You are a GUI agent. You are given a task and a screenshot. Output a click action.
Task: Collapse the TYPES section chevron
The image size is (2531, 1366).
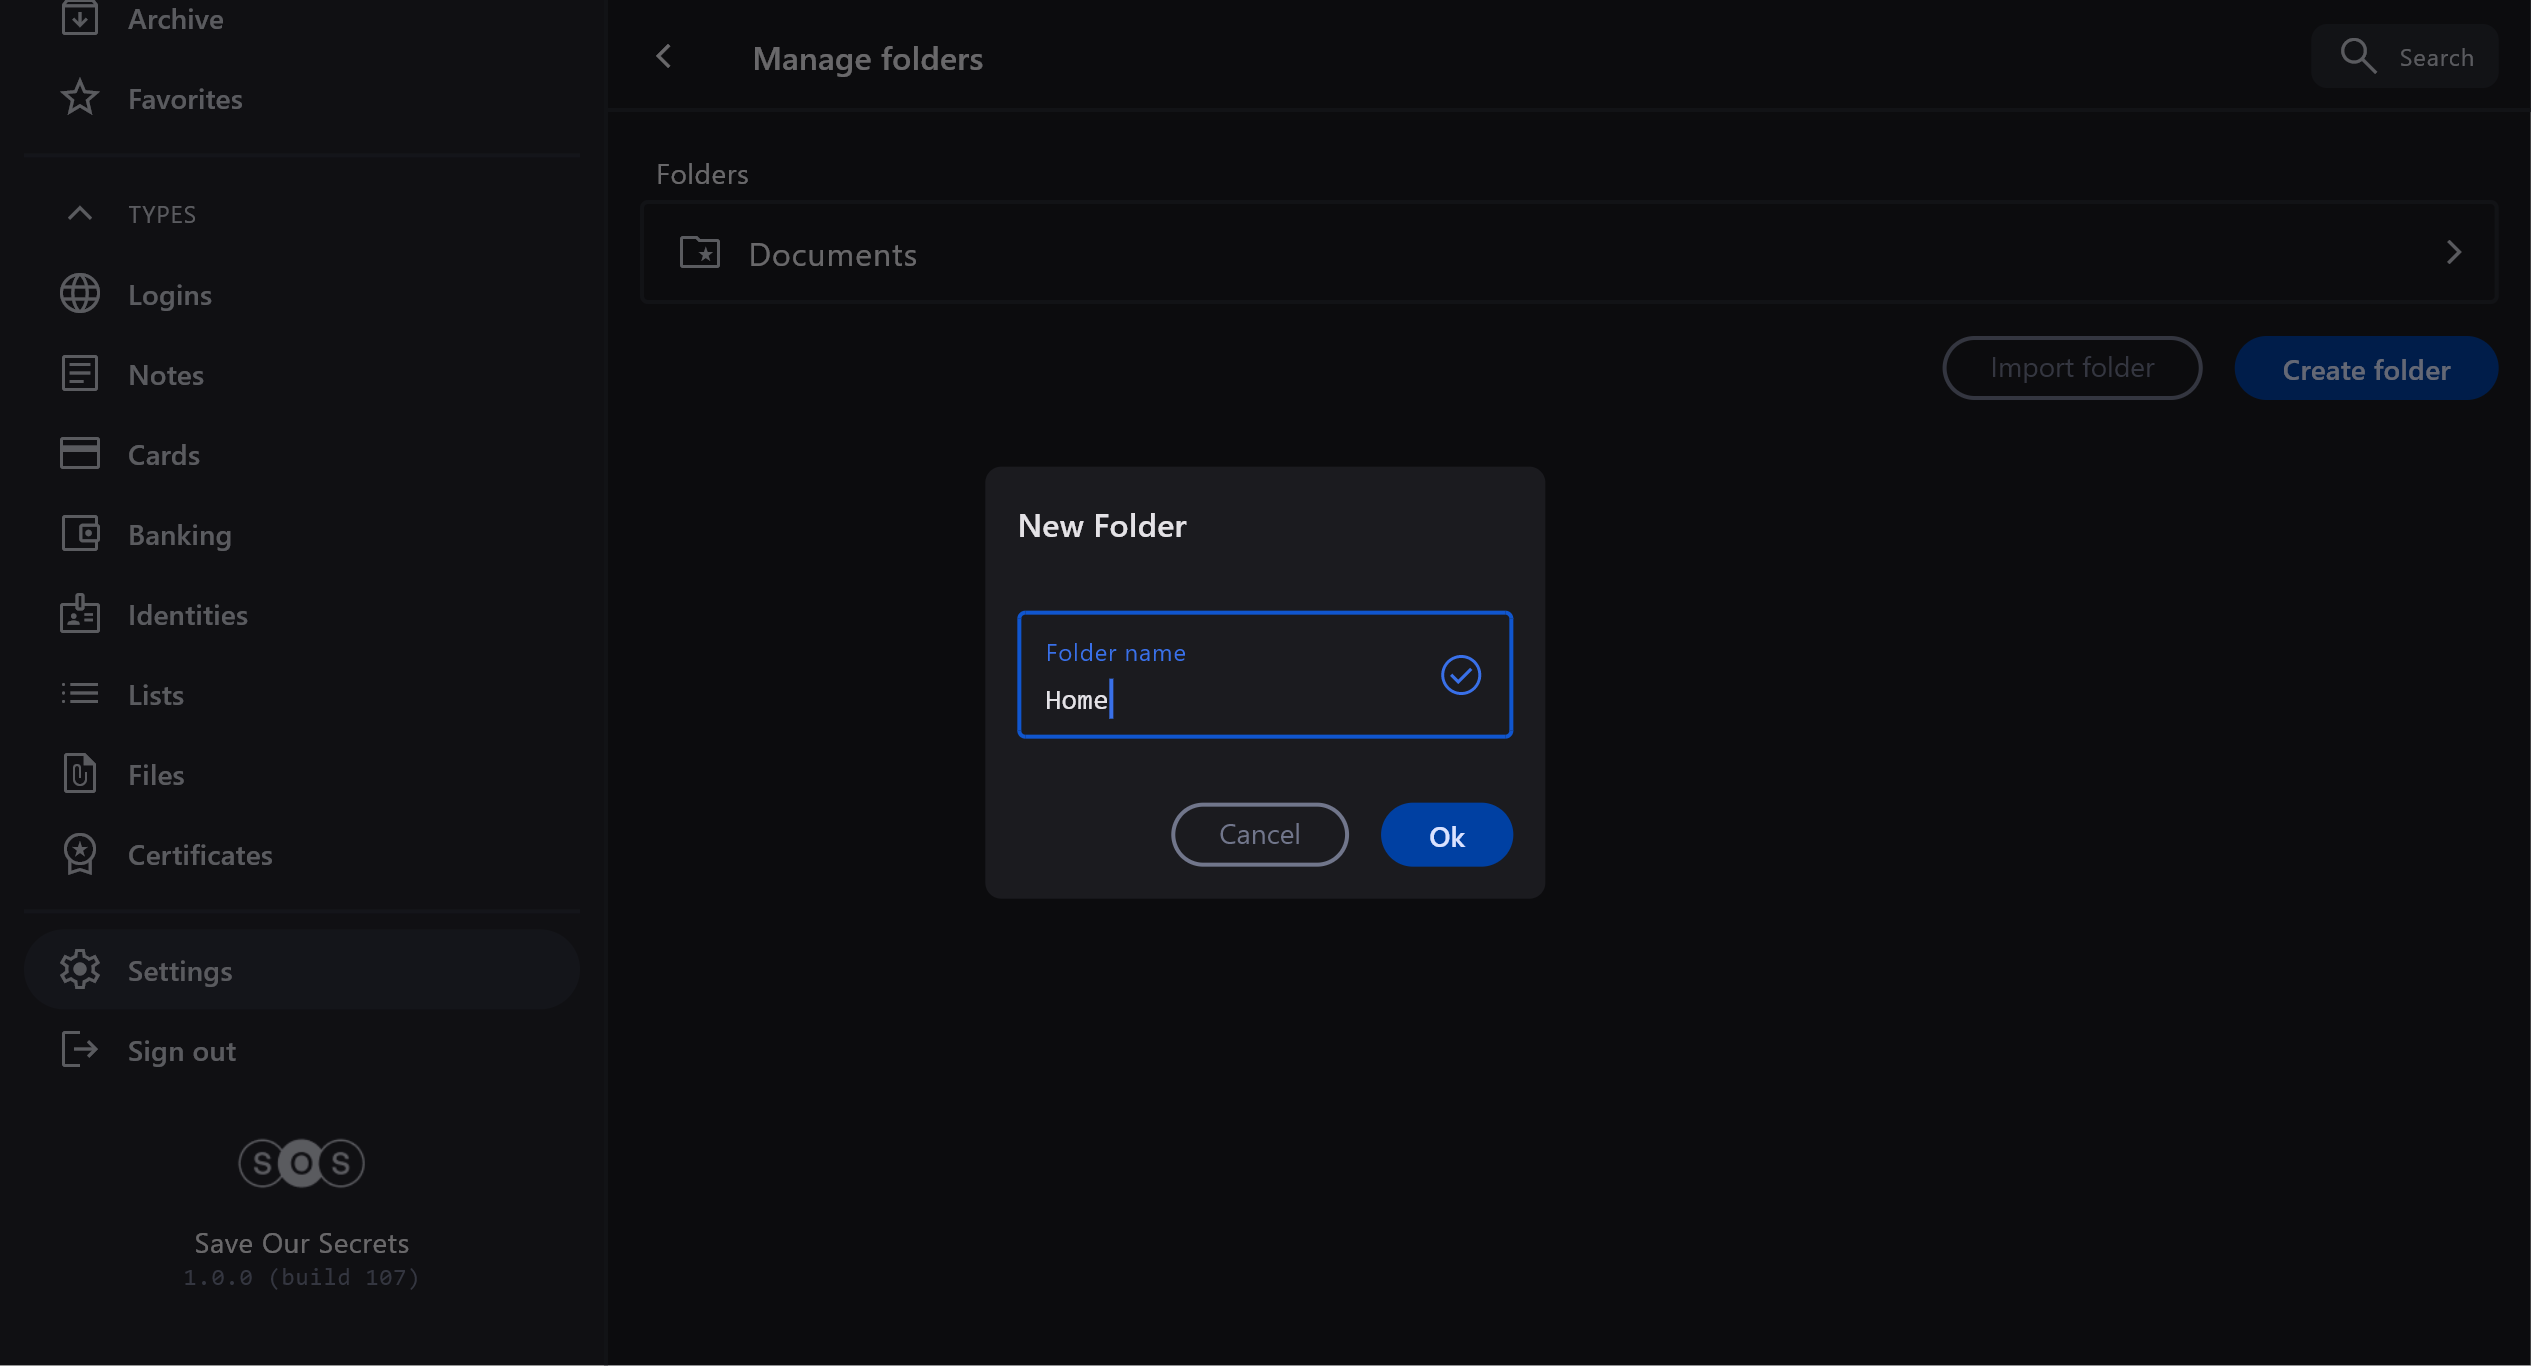pos(80,213)
